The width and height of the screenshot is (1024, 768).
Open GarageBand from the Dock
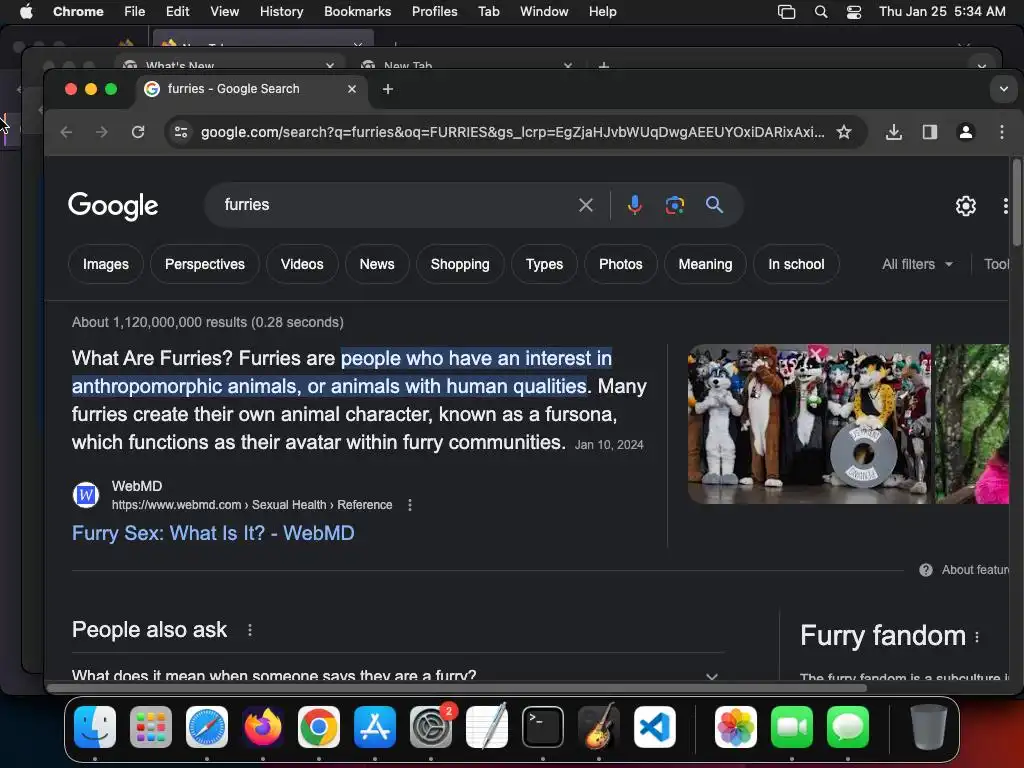click(599, 726)
